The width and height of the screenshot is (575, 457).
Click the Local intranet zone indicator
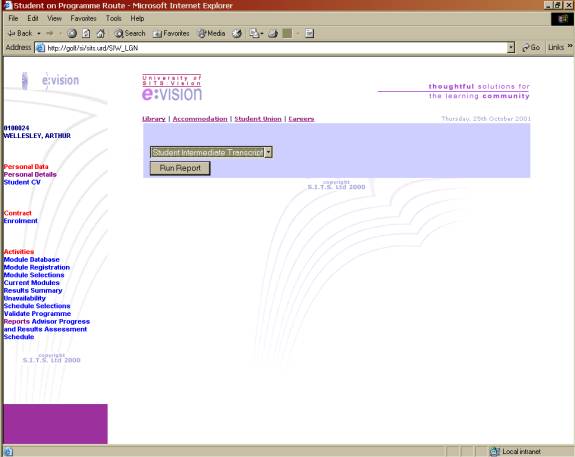pos(515,451)
